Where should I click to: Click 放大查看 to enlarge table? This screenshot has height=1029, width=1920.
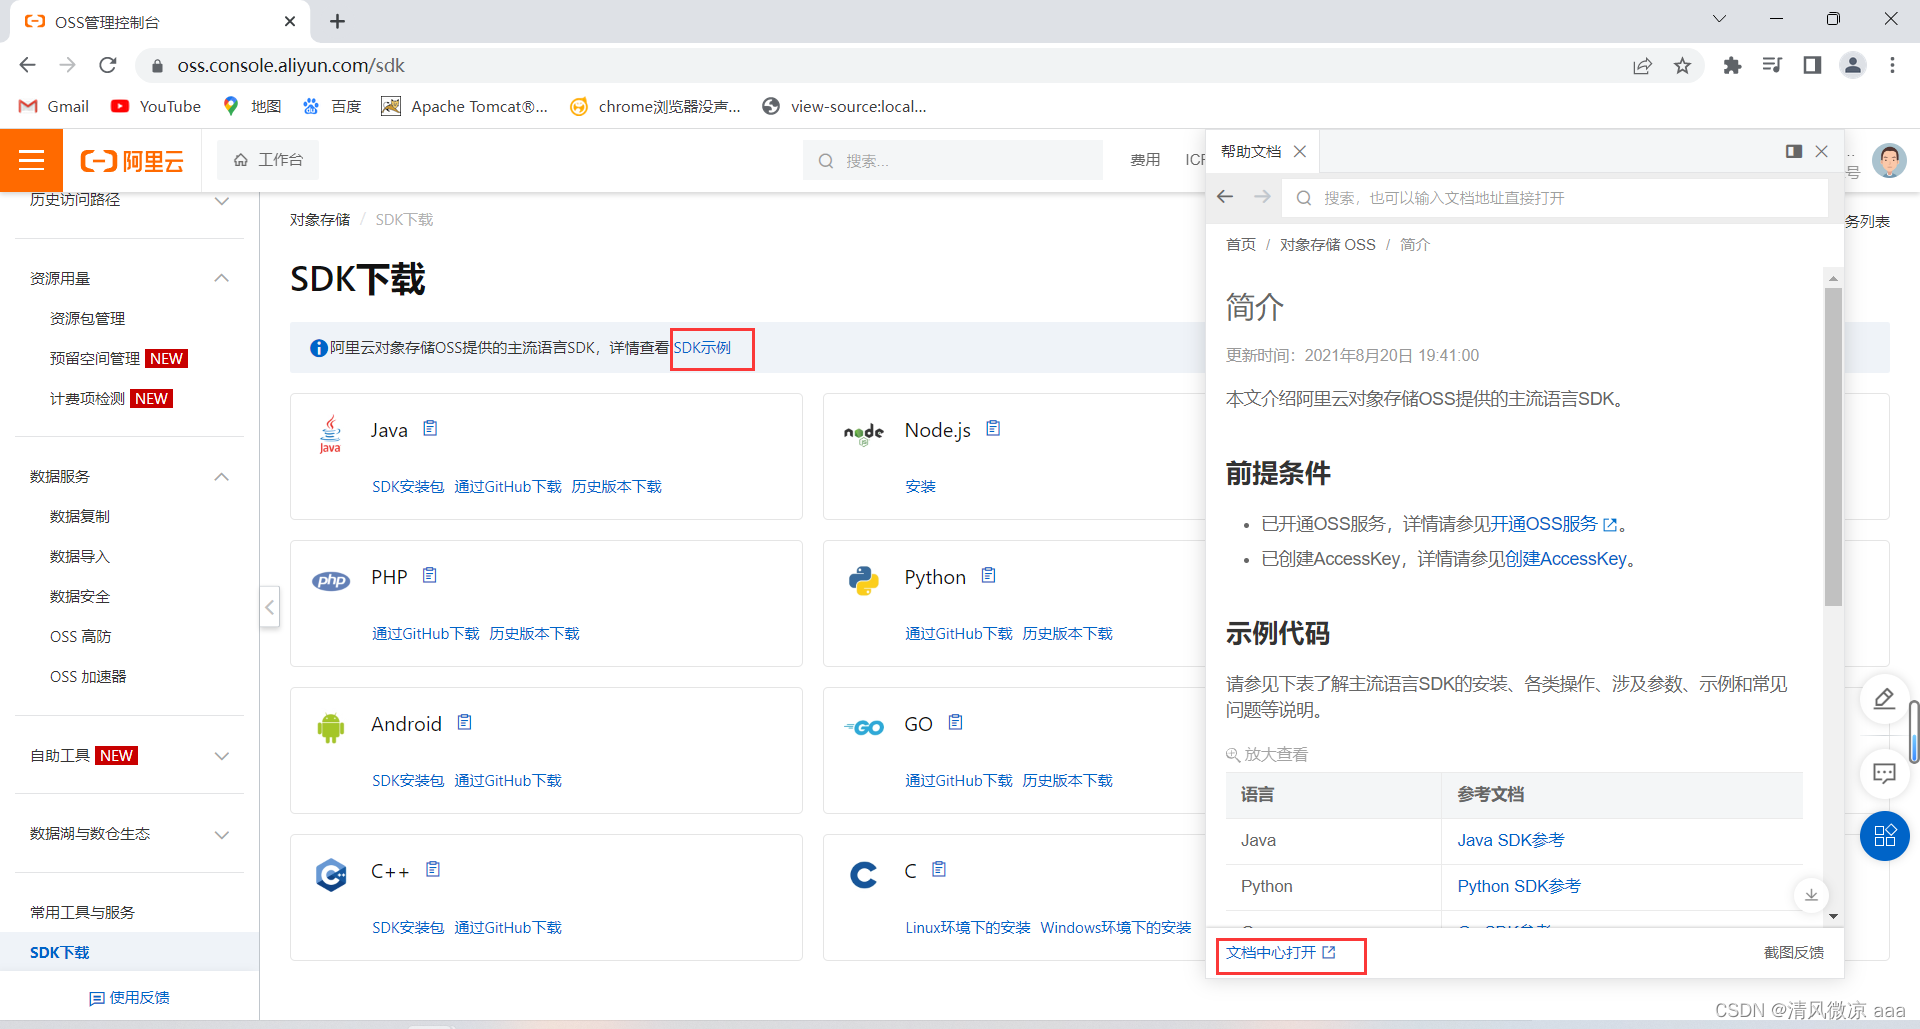coord(1267,755)
